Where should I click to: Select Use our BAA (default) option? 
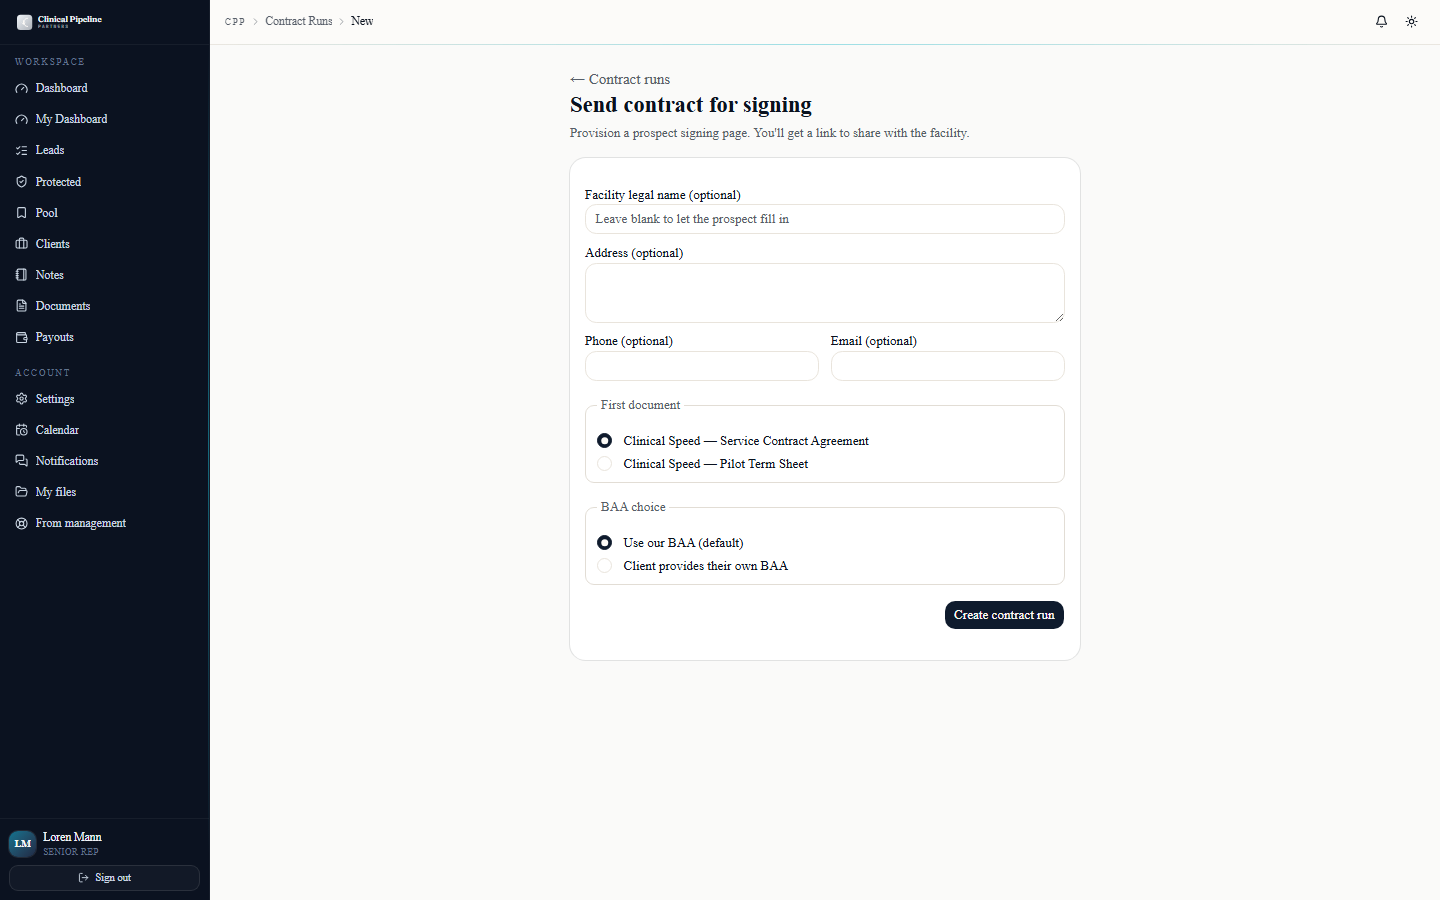tap(604, 543)
